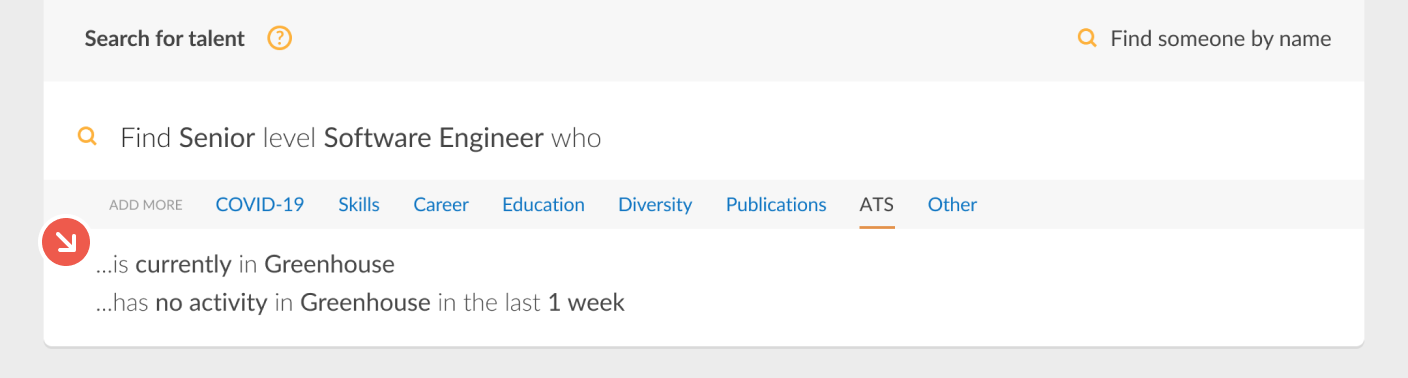Screen dimensions: 1408x378
Task: Click magnifier icon next to Find someone by name
Action: tap(1087, 39)
